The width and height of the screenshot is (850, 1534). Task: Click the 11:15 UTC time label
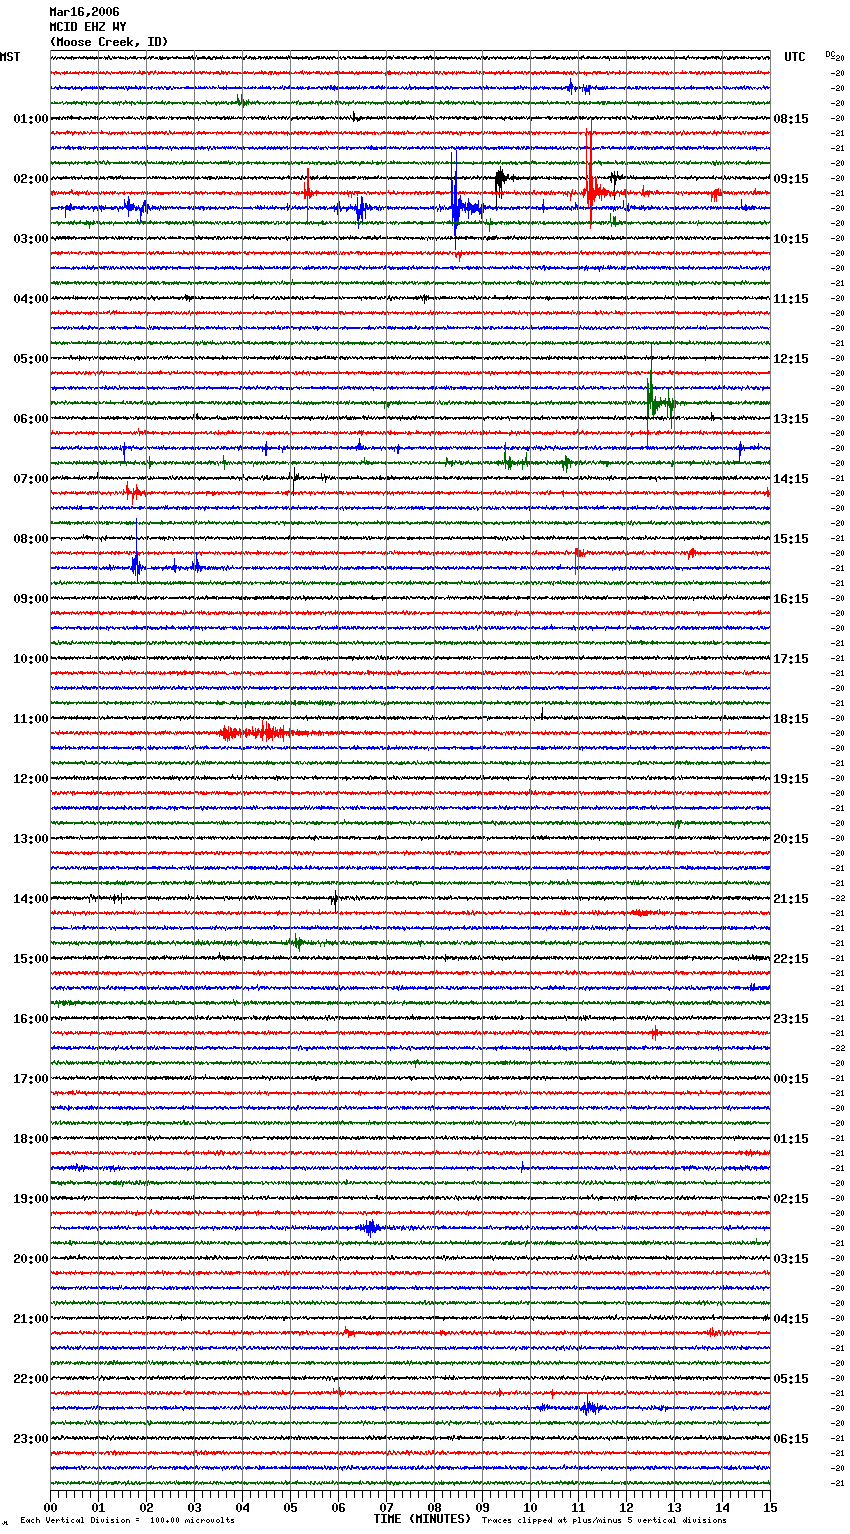pyautogui.click(x=791, y=299)
